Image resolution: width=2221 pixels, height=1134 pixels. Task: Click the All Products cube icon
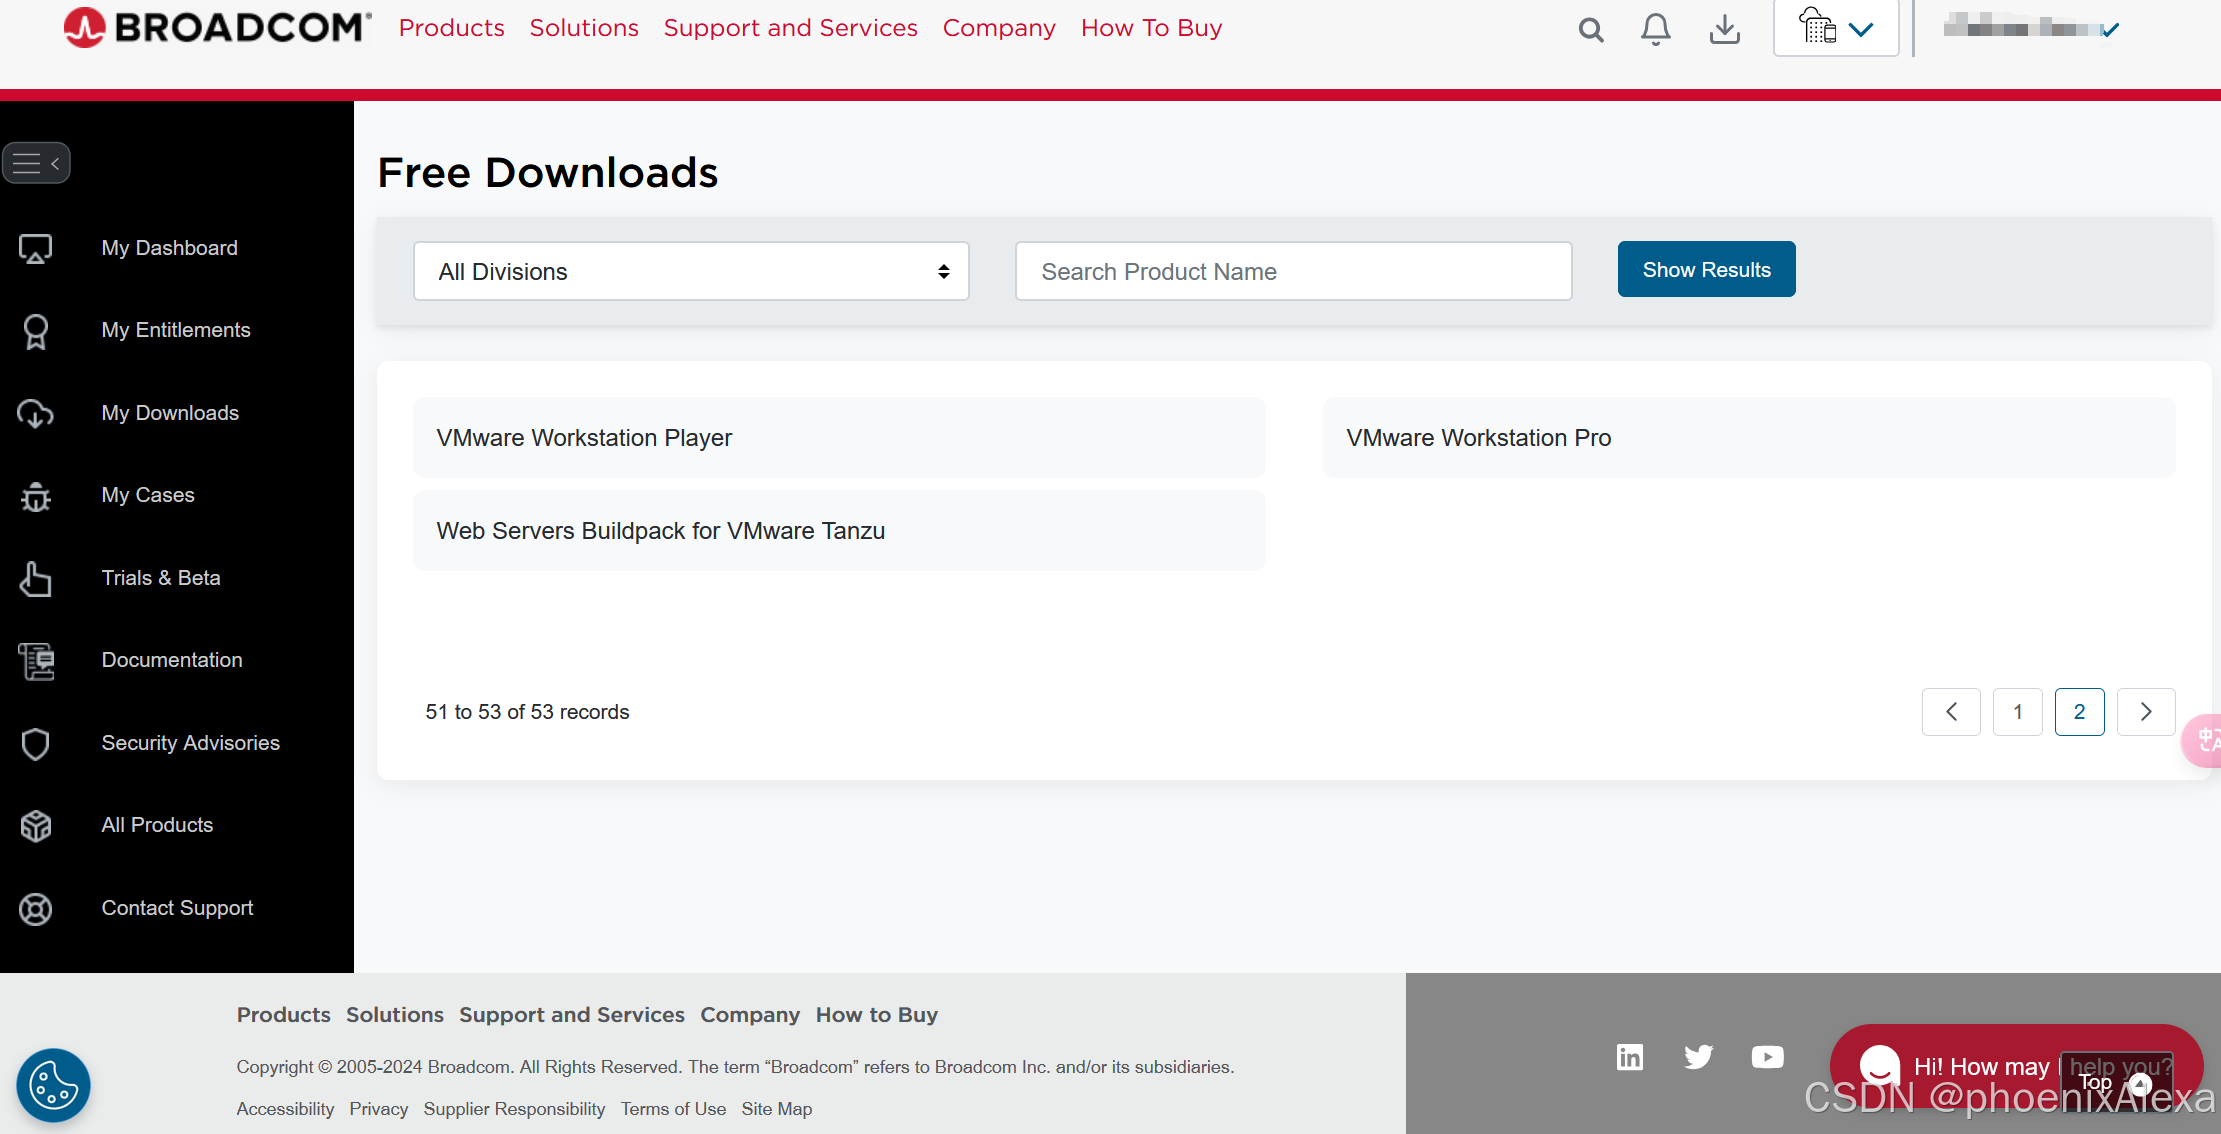(36, 826)
